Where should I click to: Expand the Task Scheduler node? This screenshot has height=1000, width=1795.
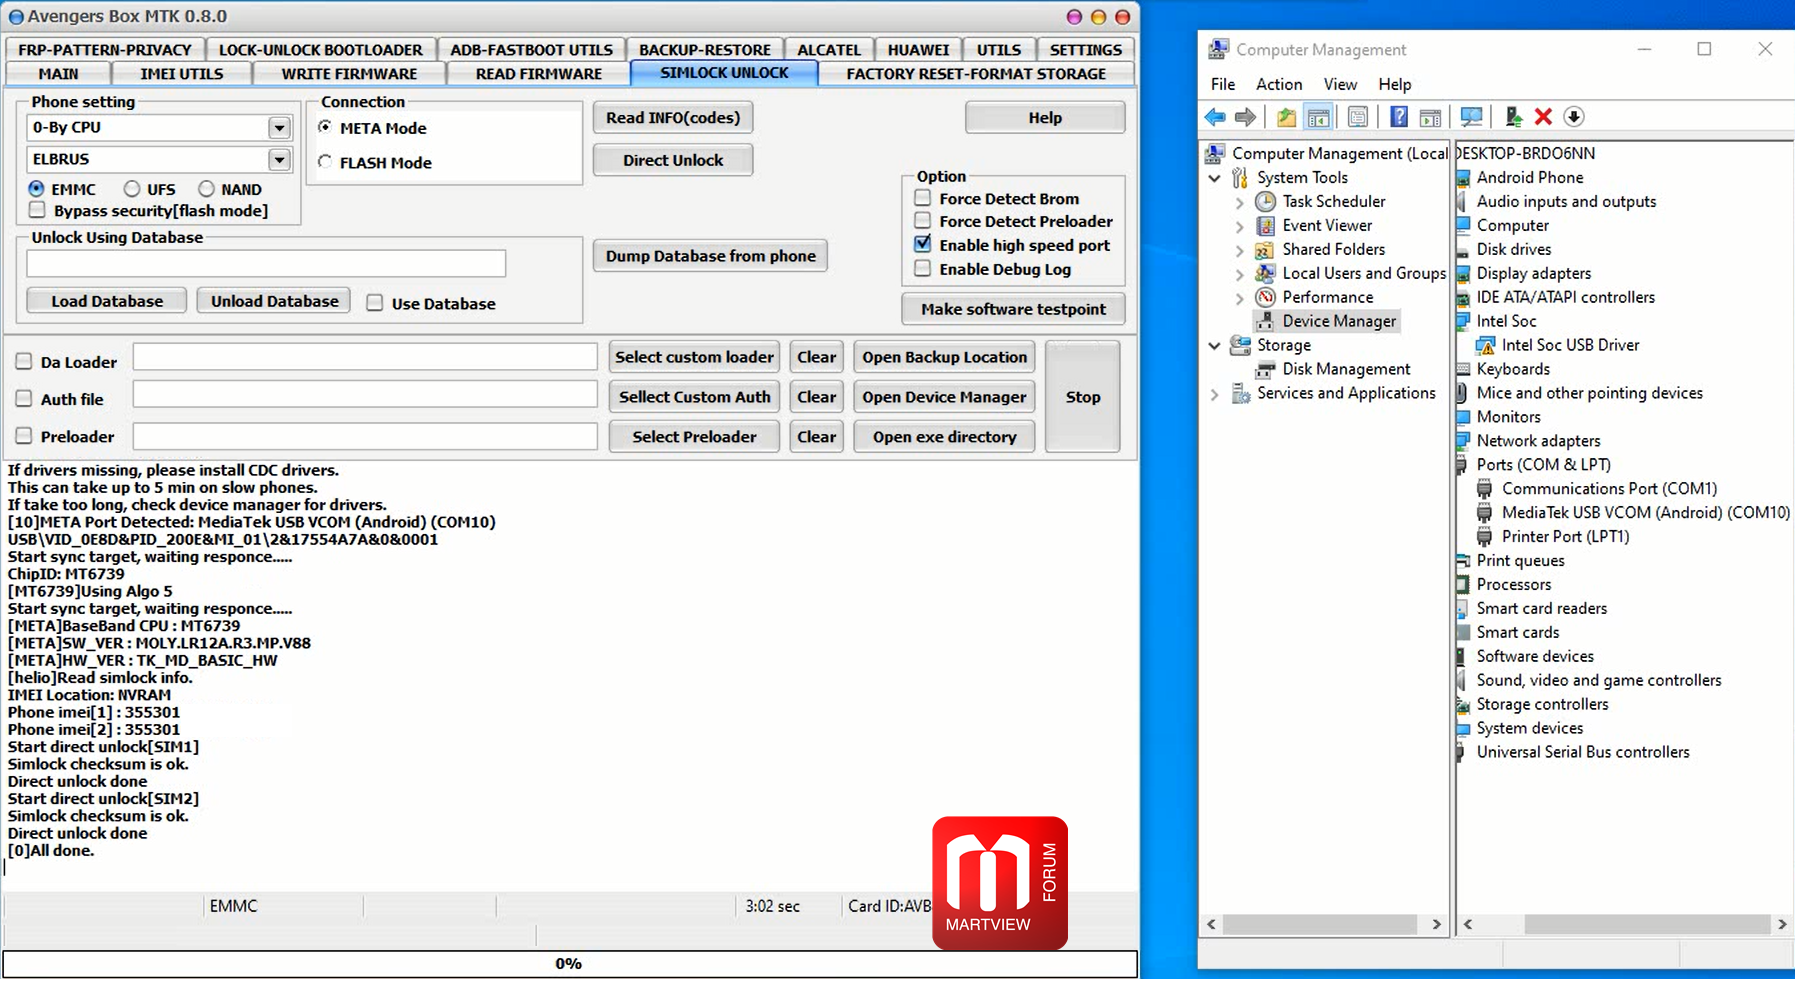tap(1239, 202)
